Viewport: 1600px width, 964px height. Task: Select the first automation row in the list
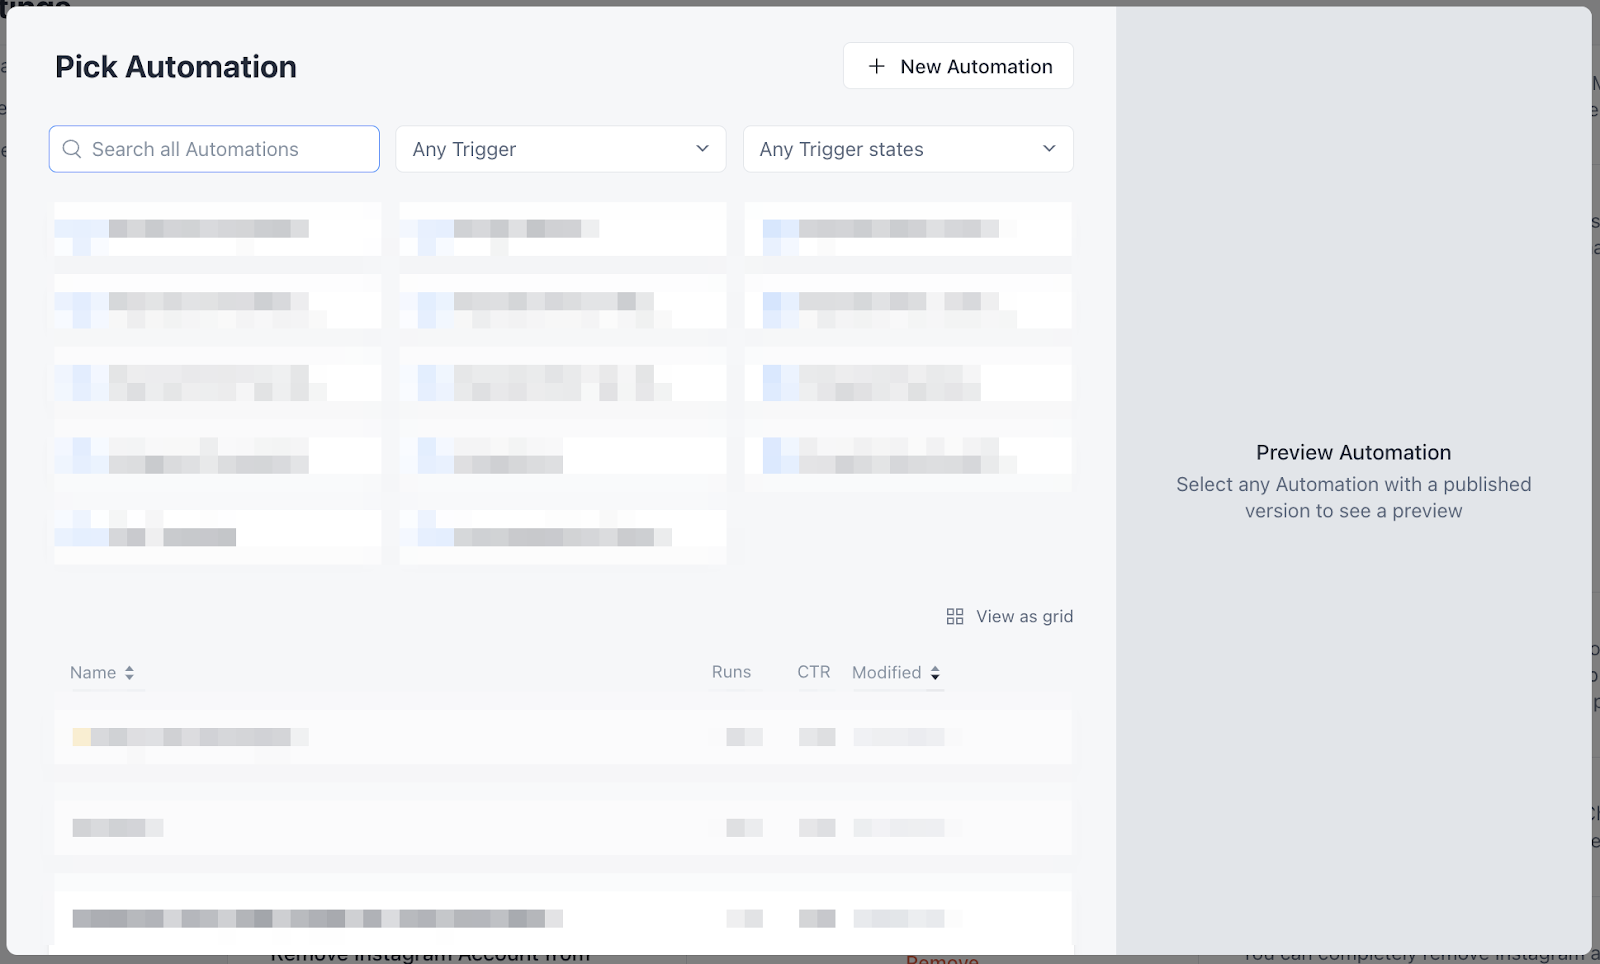click(x=563, y=737)
